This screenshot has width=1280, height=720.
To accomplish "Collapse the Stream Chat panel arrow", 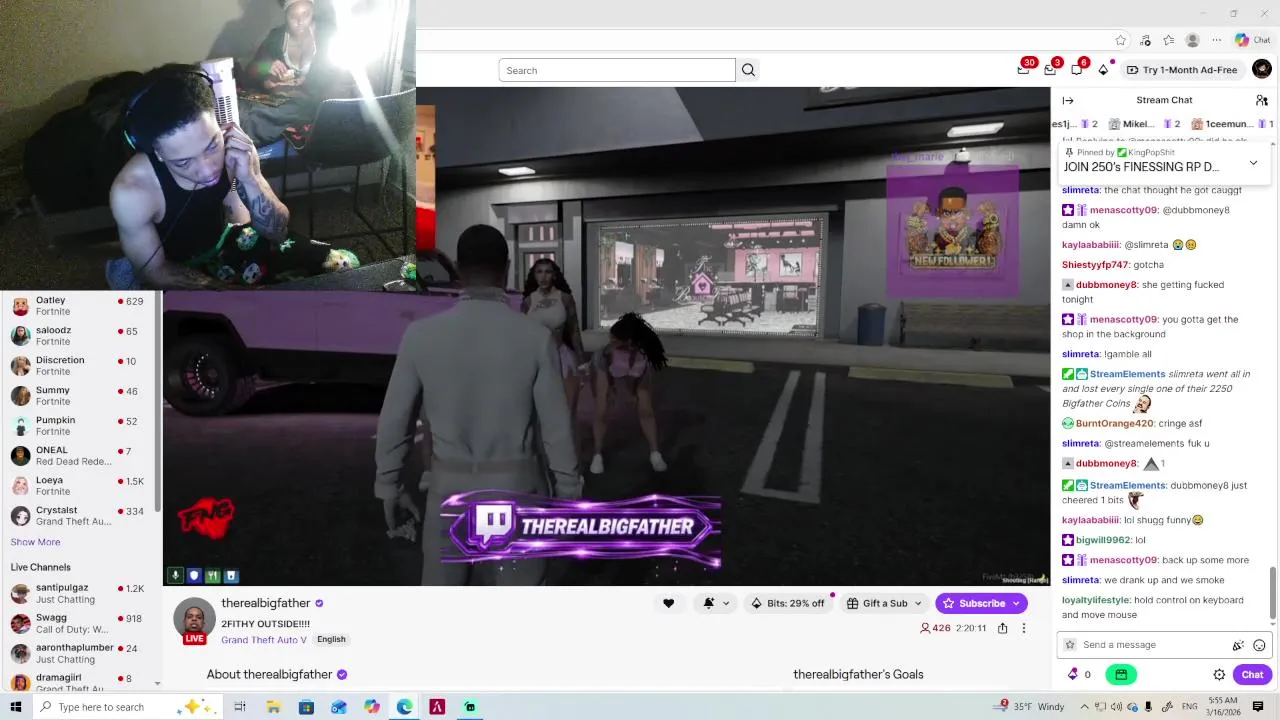I will pos(1068,100).
